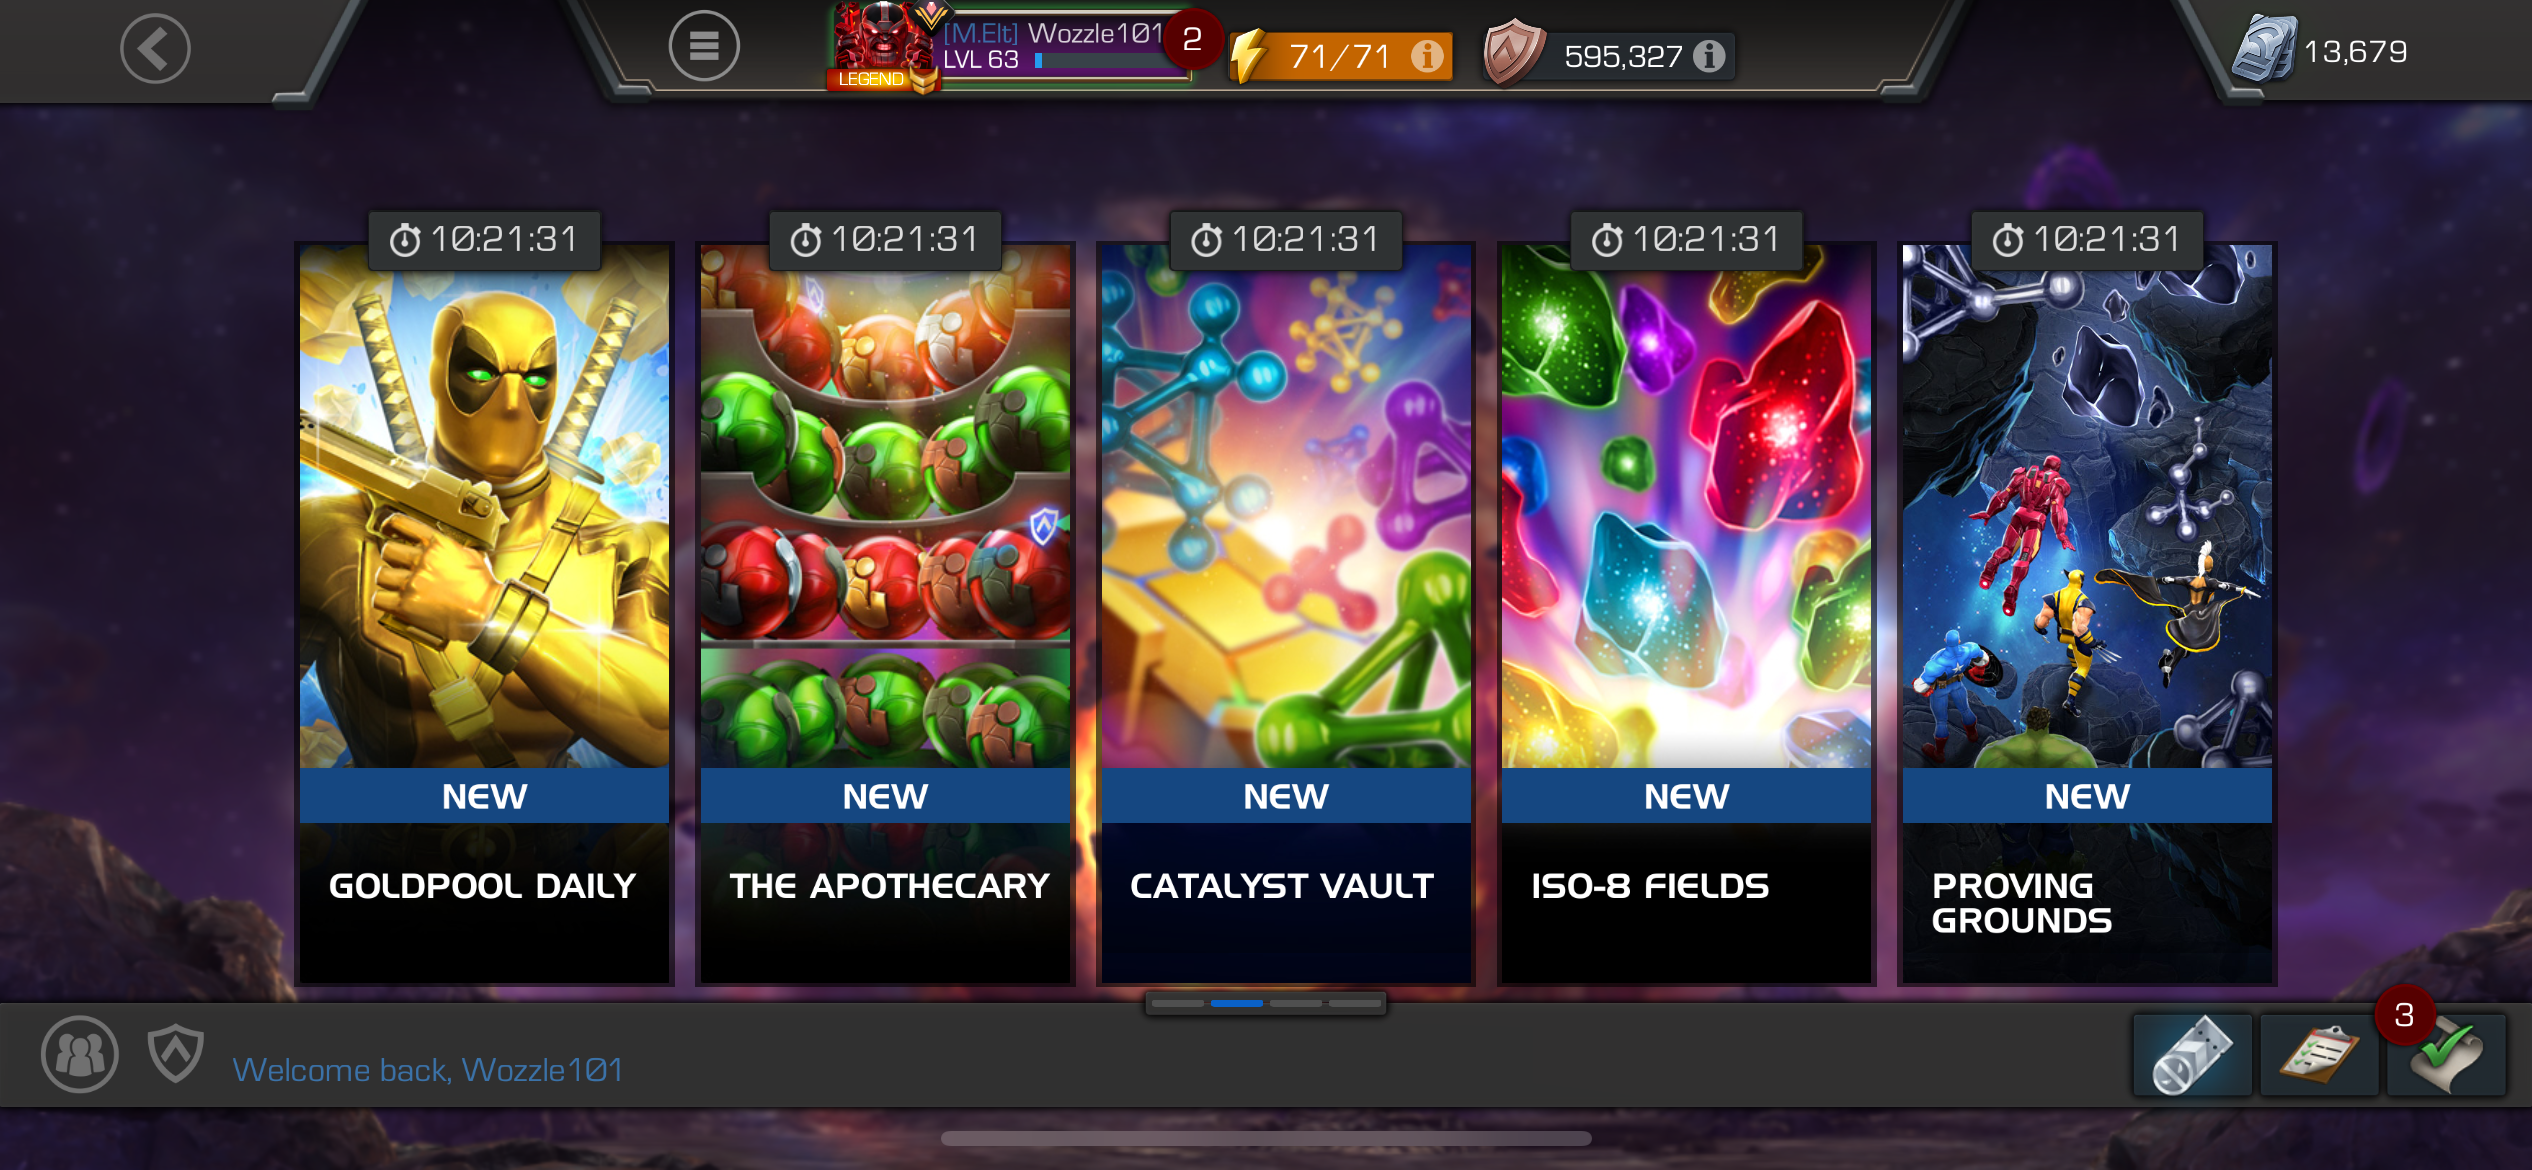Open the units currency store icon

(2263, 48)
